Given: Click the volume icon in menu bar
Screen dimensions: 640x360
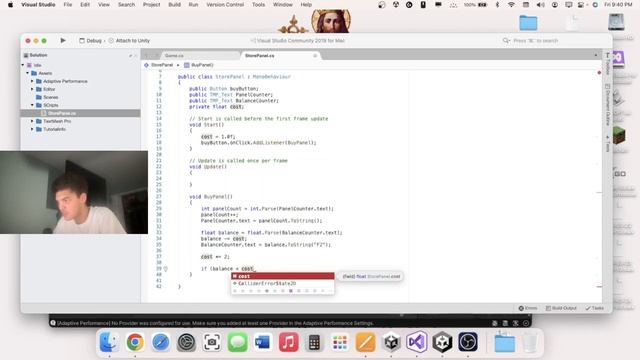Looking at the screenshot, I should point(540,4).
